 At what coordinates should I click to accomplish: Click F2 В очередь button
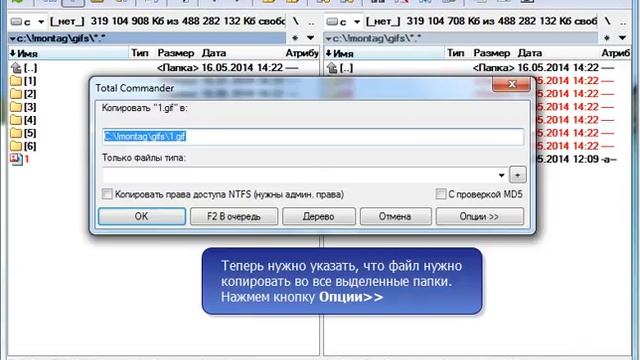click(234, 216)
